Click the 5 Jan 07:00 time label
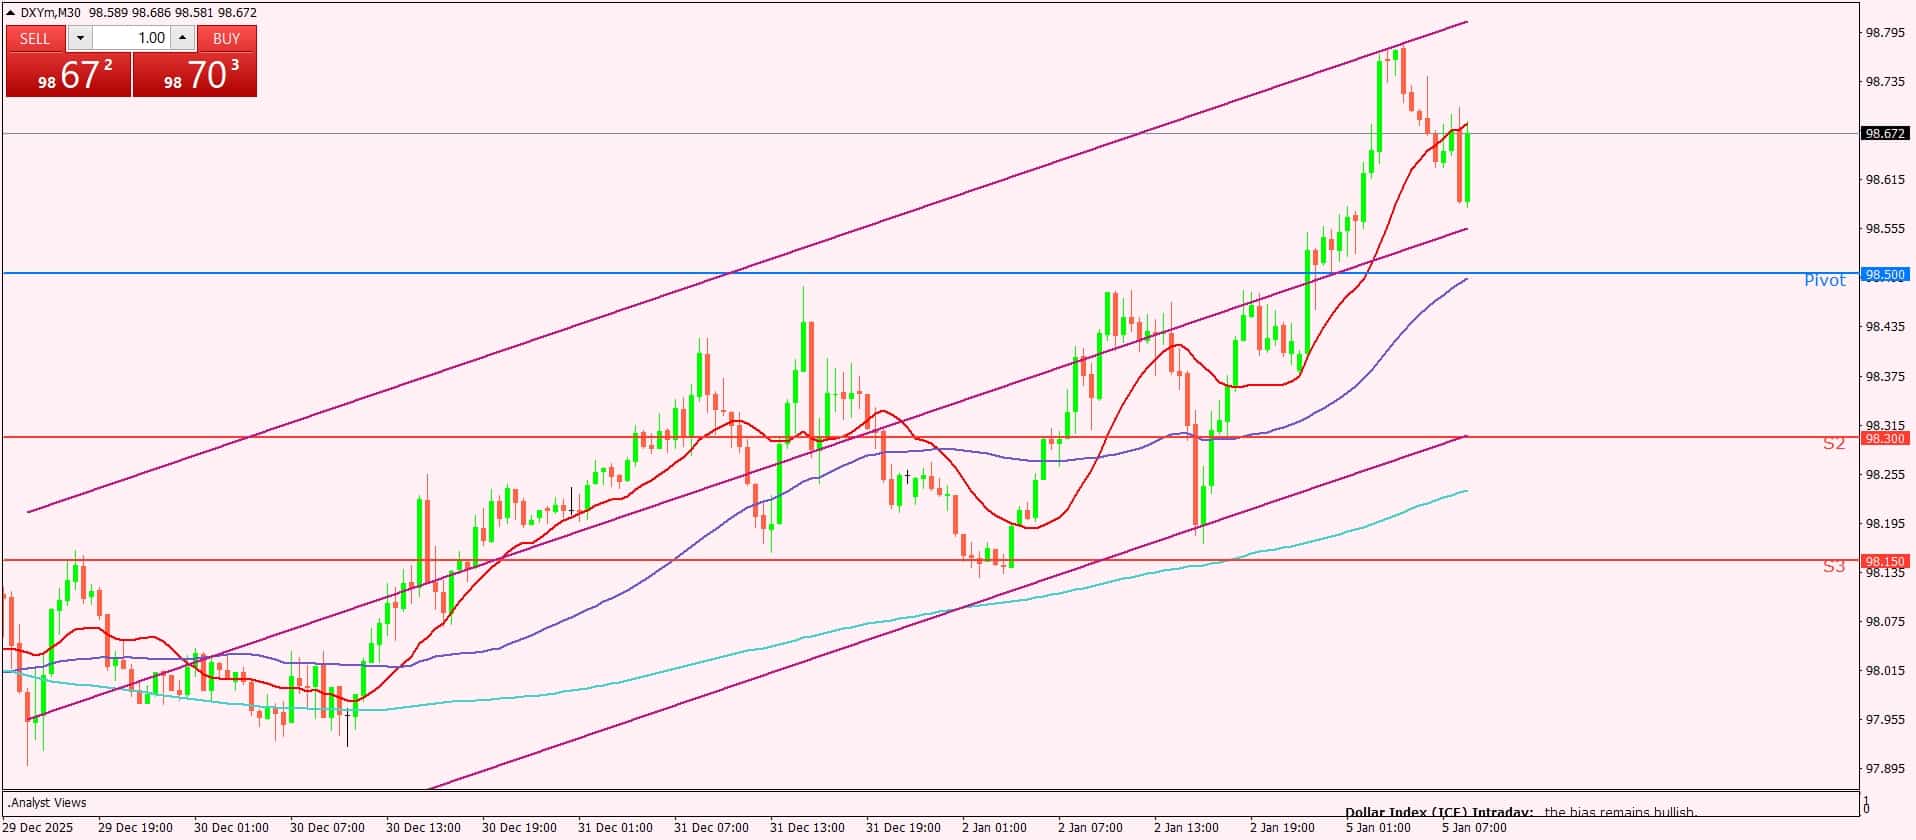The image size is (1916, 840). [1475, 828]
